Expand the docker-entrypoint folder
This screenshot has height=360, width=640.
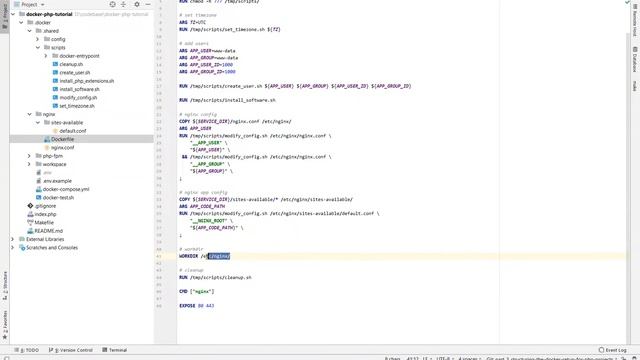click(46, 56)
